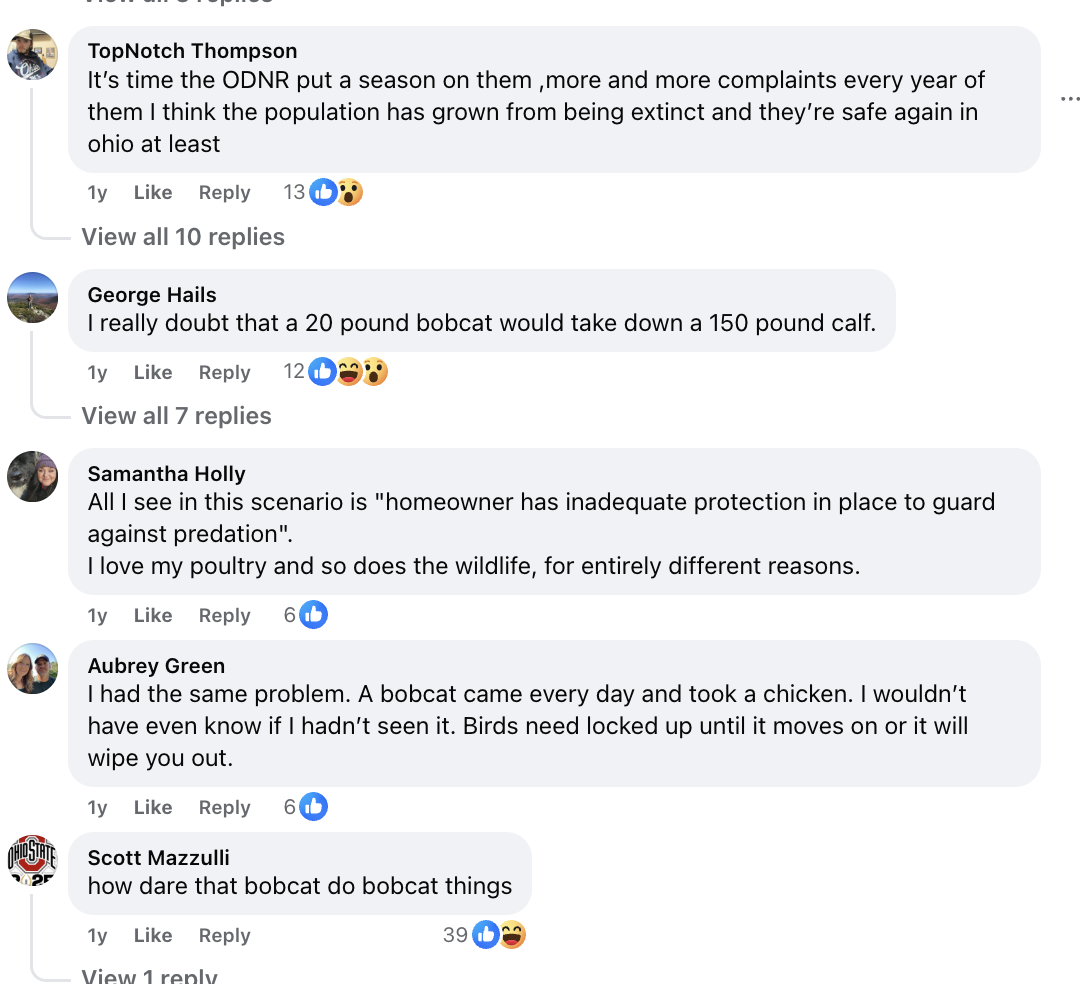This screenshot has height=984, width=1080.
Task: Click the like reaction icon on Aubrey Green's comment
Action: pyautogui.click(x=314, y=807)
